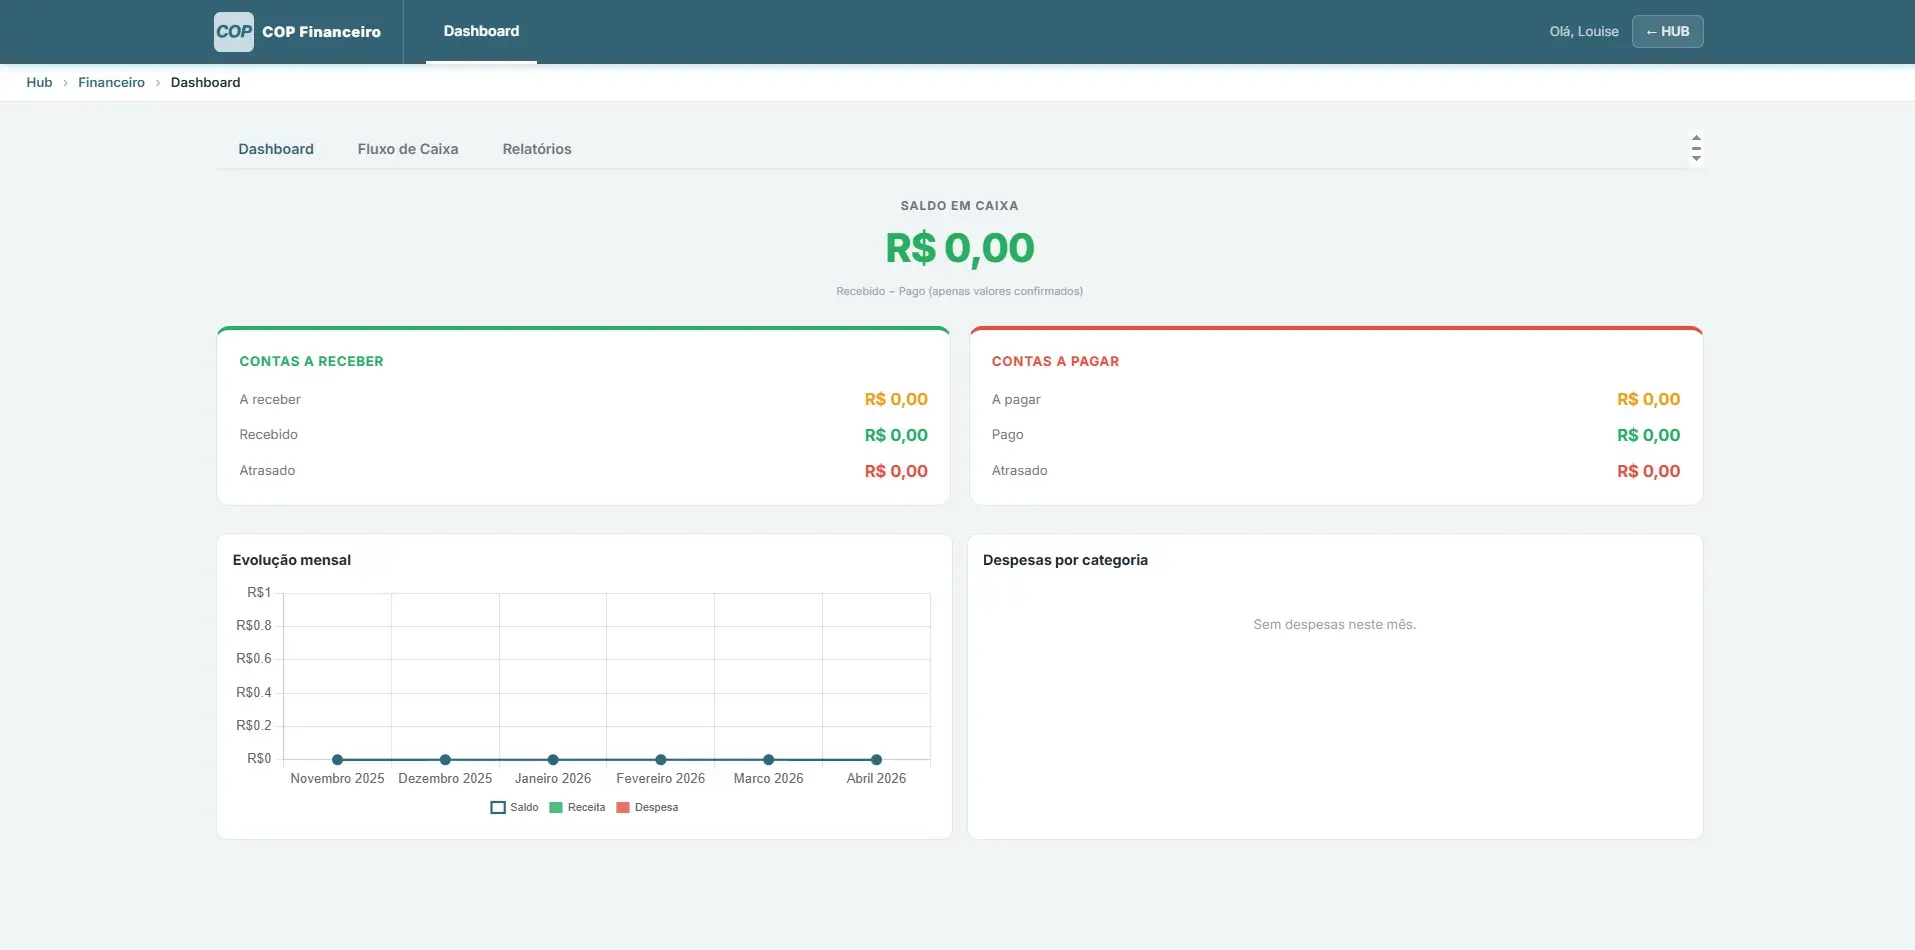
Task: Open Financeiro breadcrumb link
Action: point(111,83)
